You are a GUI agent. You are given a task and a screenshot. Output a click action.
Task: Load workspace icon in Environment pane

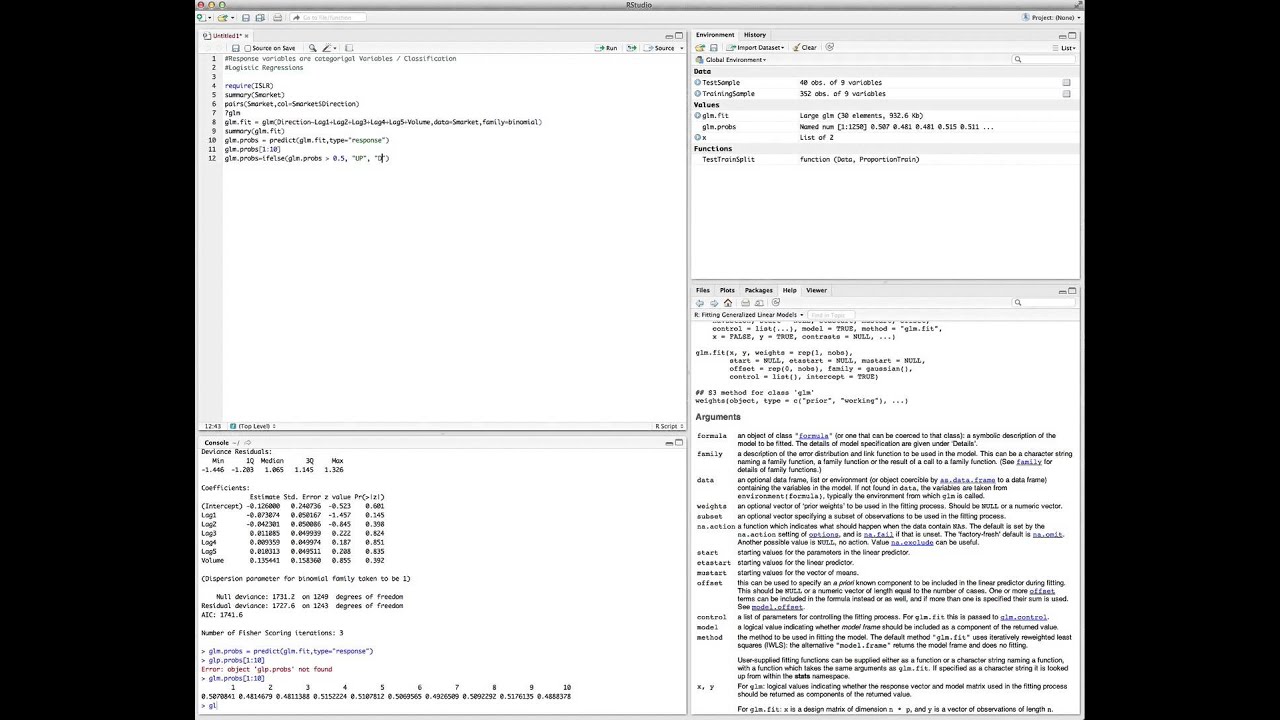point(700,47)
